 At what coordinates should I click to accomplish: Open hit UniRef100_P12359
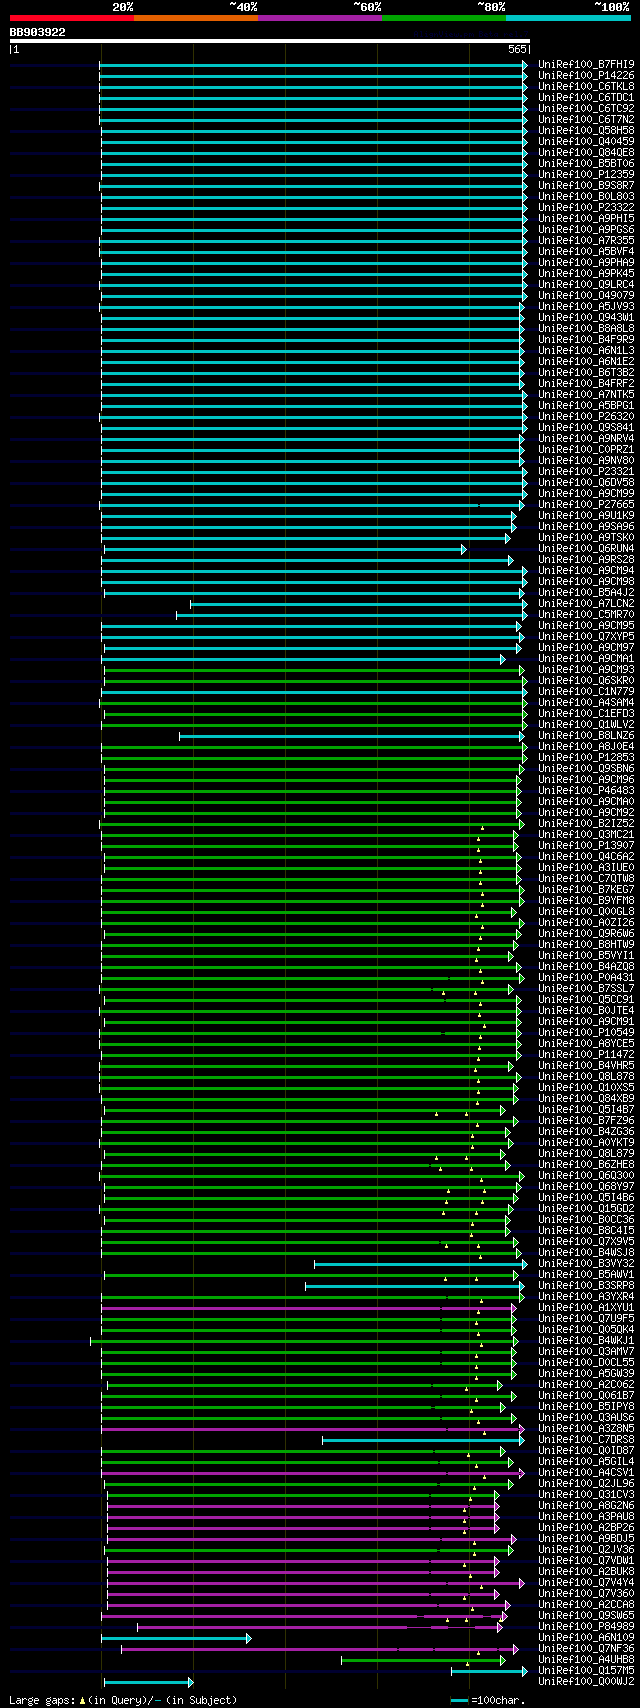click(586, 174)
